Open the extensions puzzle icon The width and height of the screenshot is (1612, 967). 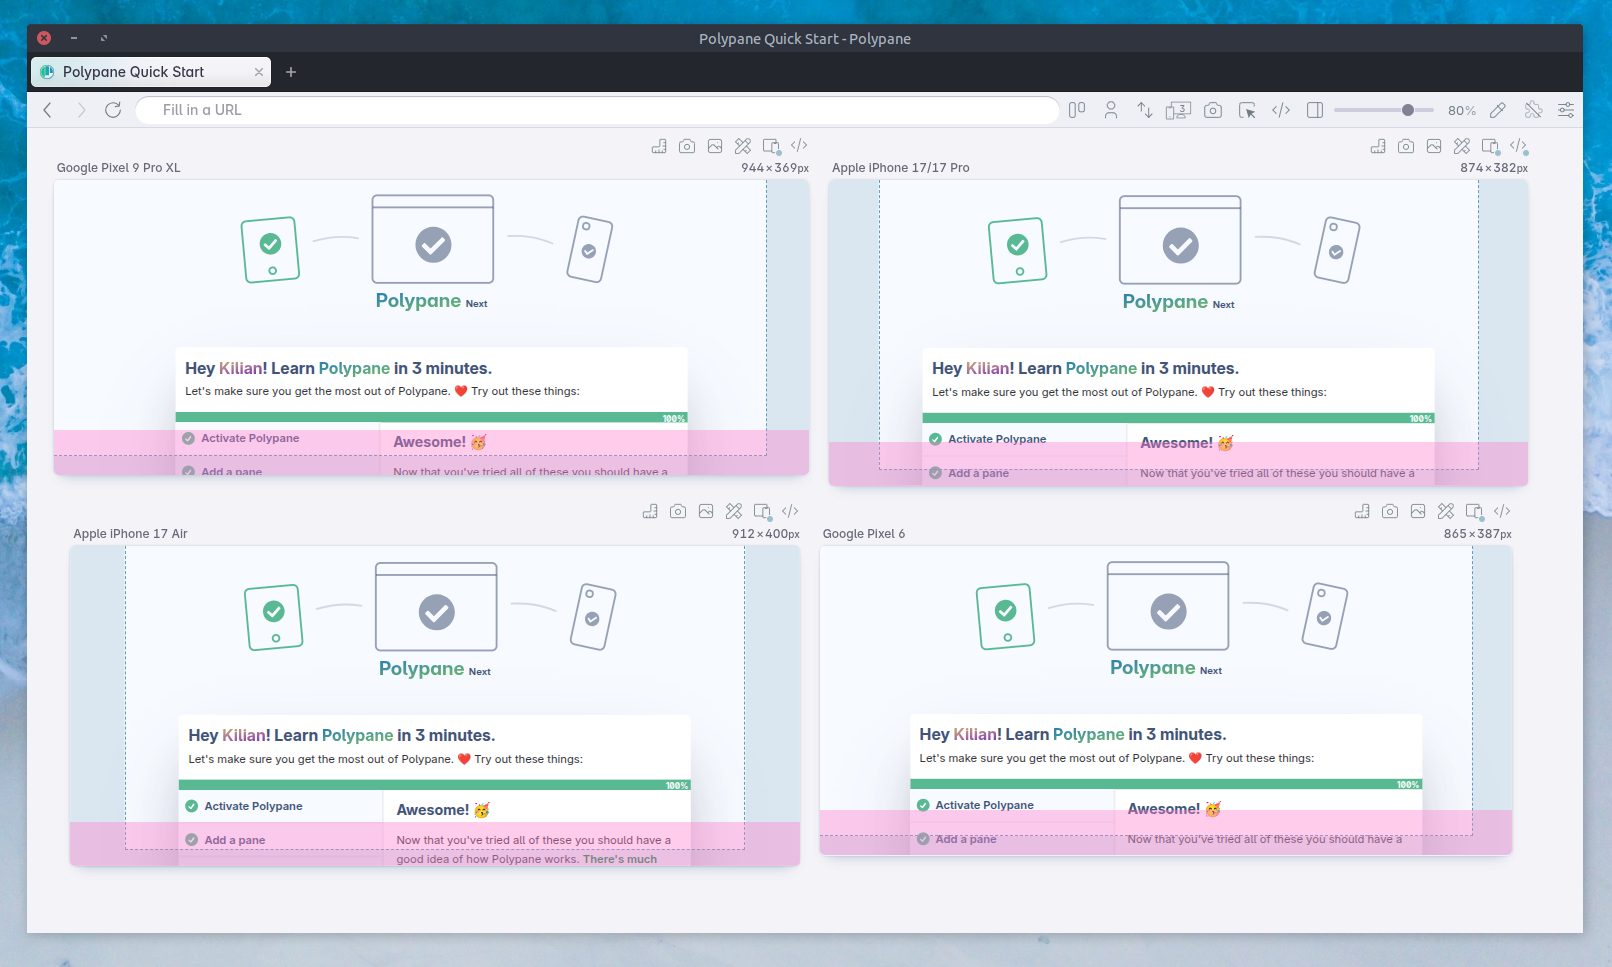1533,110
